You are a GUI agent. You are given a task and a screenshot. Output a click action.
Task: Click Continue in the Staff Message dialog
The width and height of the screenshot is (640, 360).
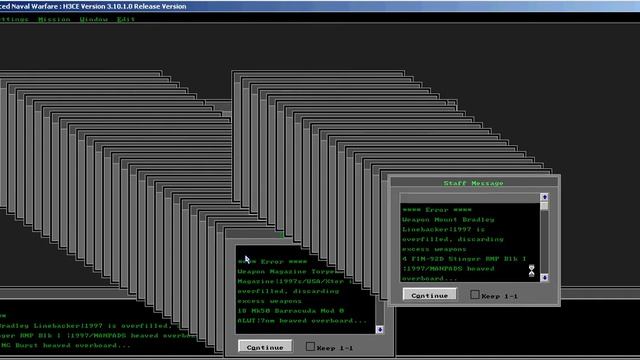tap(429, 295)
